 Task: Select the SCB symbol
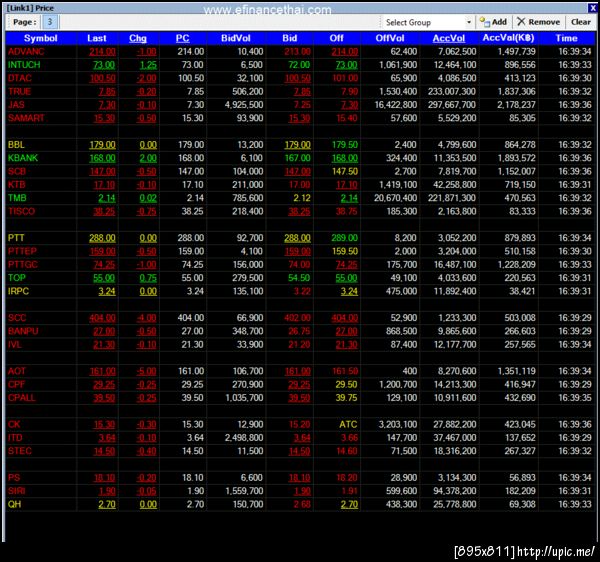(x=17, y=171)
